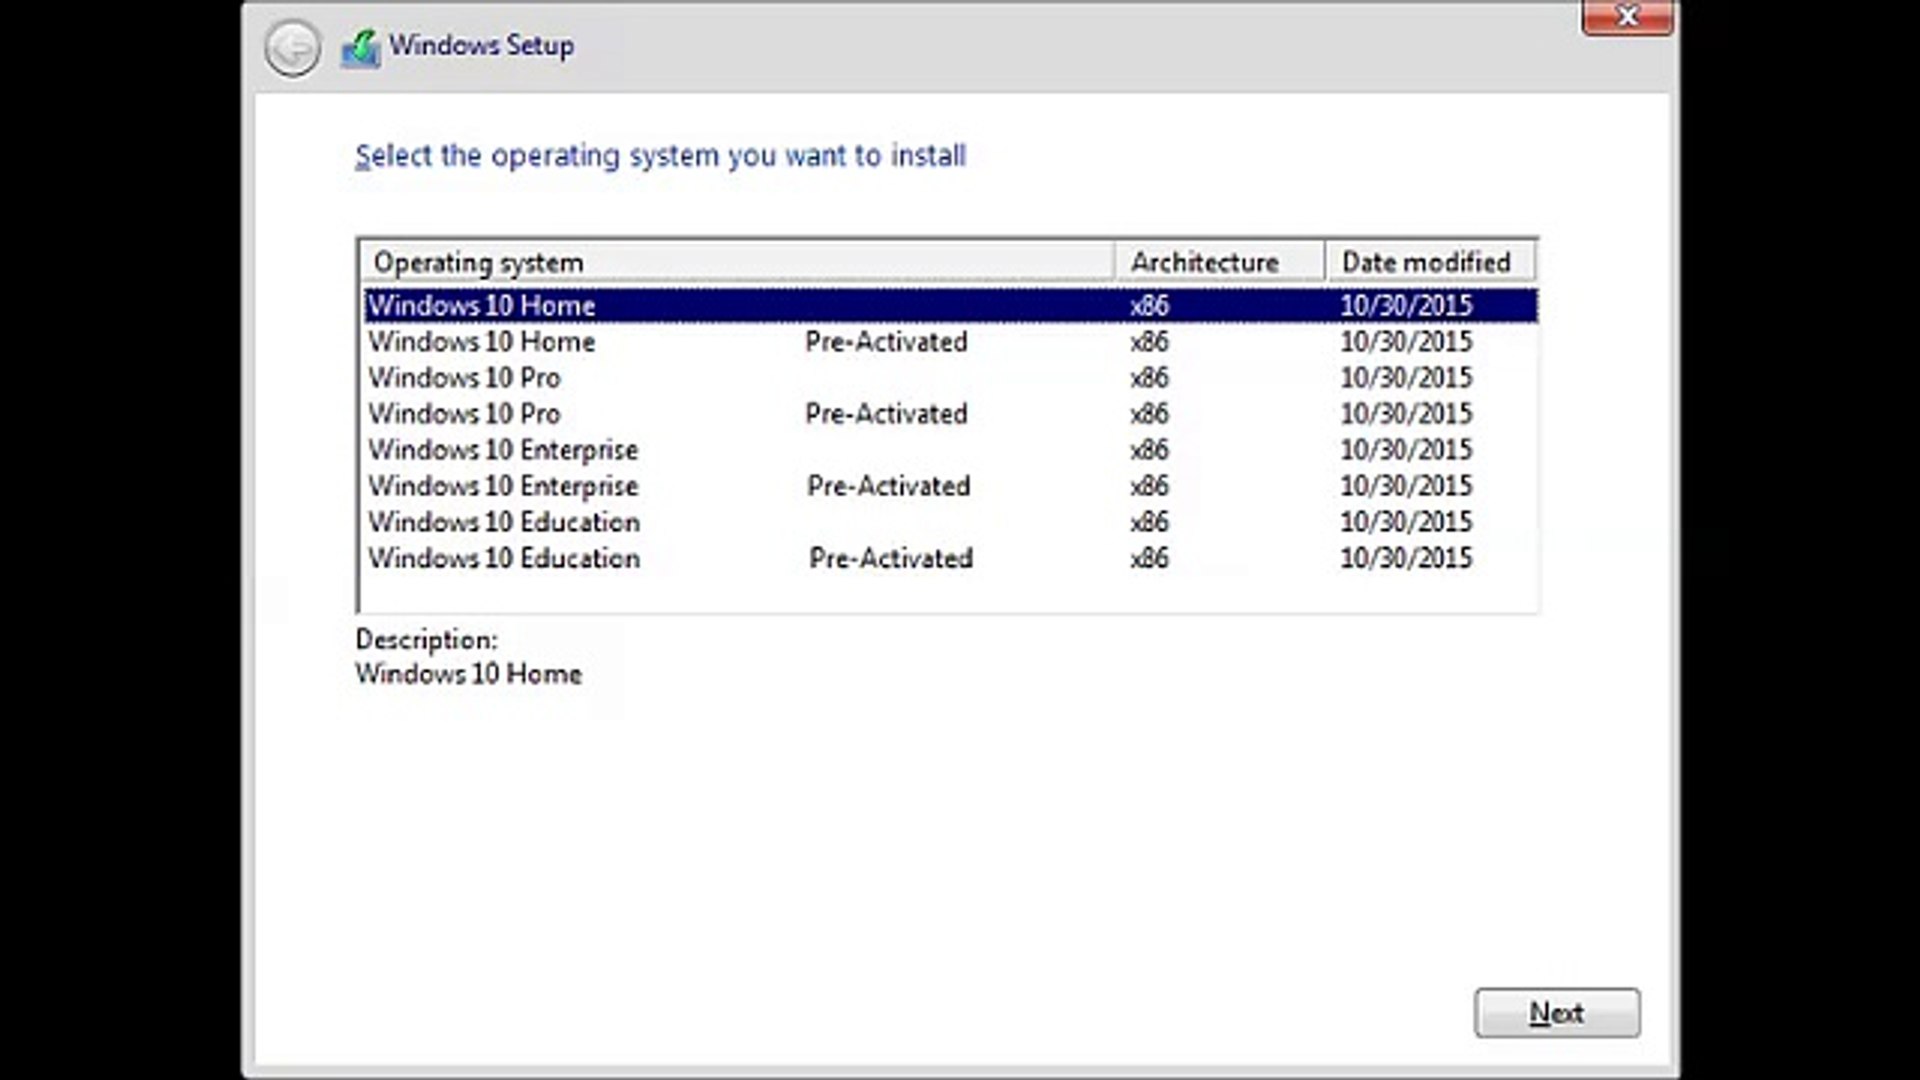Image resolution: width=1920 pixels, height=1080 pixels.
Task: Click the 'Select the operating system' heading
Action: (x=660, y=156)
